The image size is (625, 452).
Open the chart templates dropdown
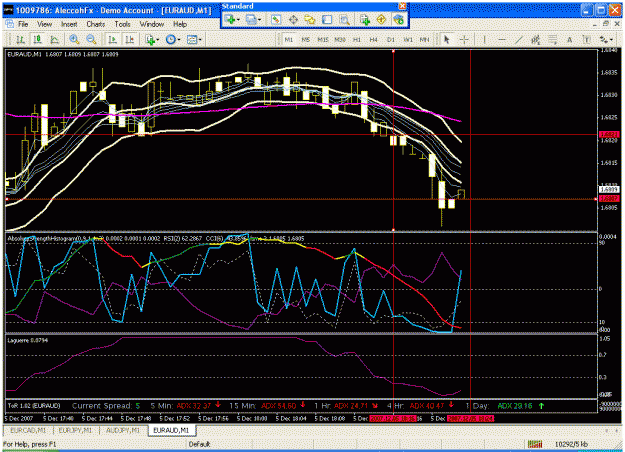(x=194, y=39)
